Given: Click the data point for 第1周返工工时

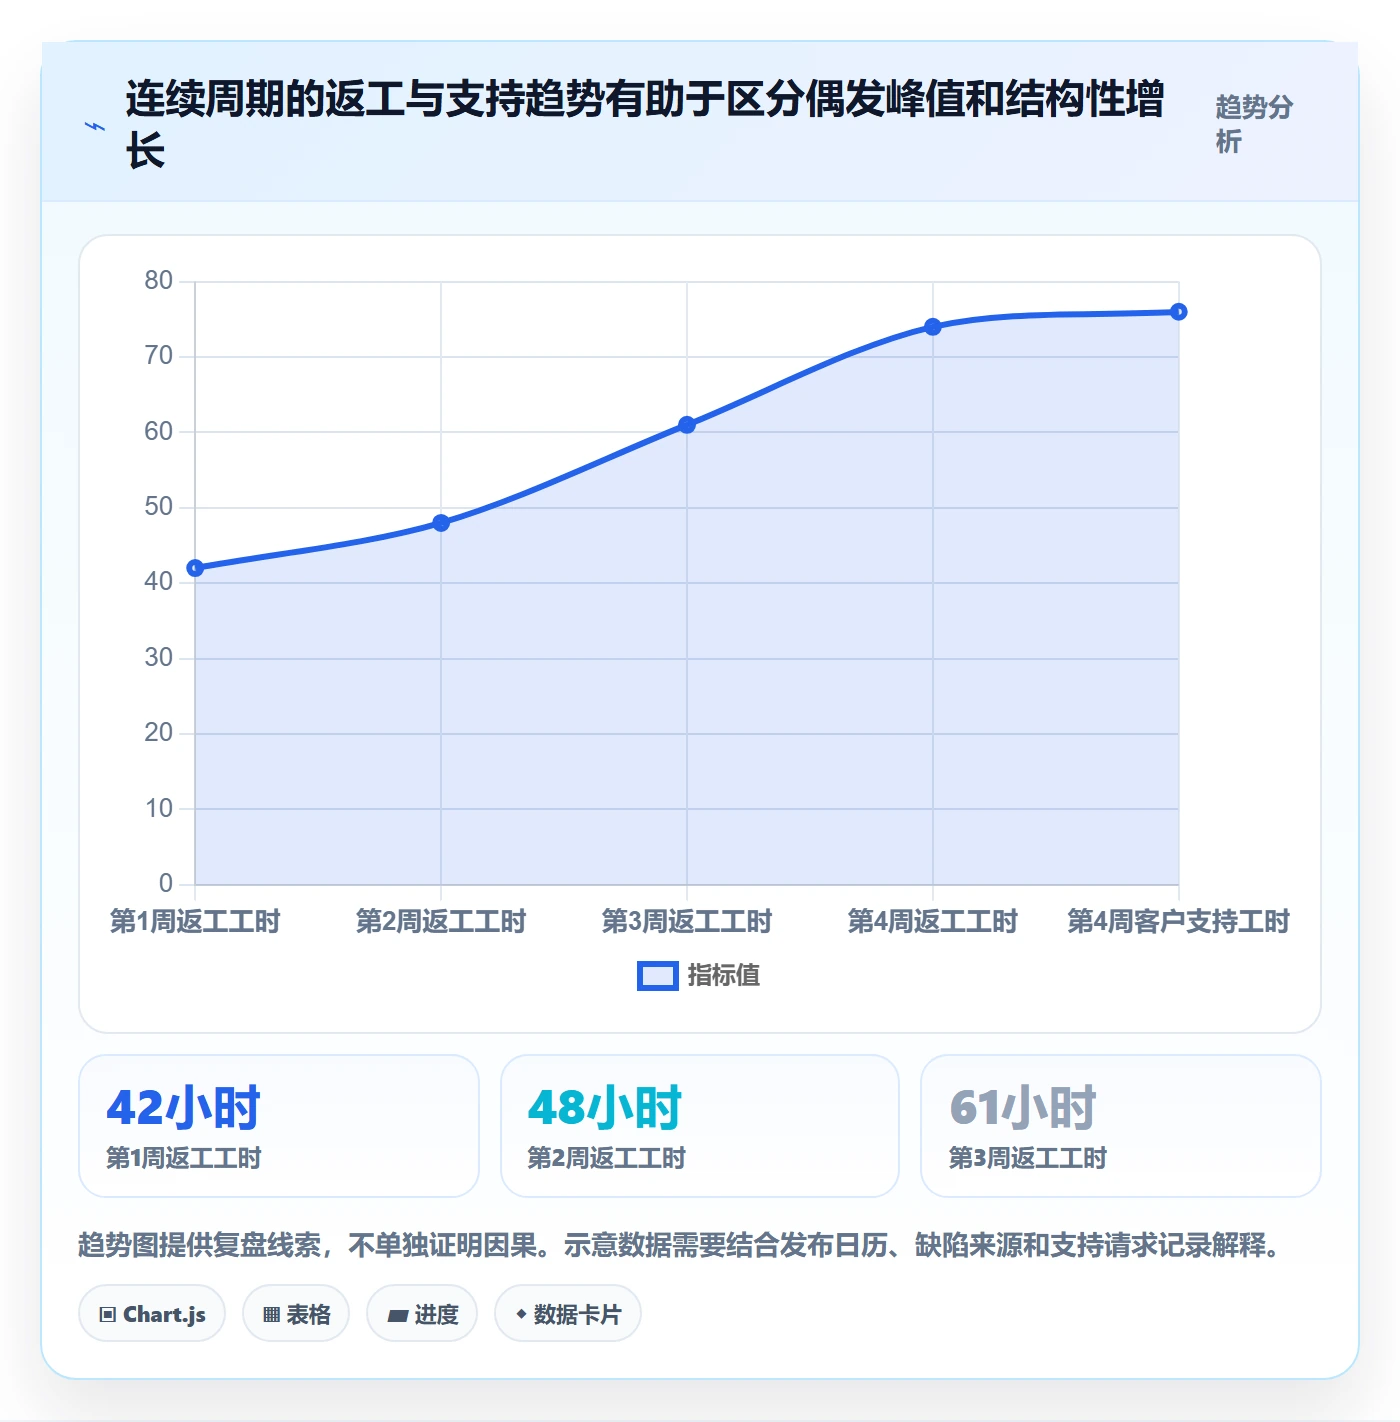Looking at the screenshot, I should [x=195, y=568].
